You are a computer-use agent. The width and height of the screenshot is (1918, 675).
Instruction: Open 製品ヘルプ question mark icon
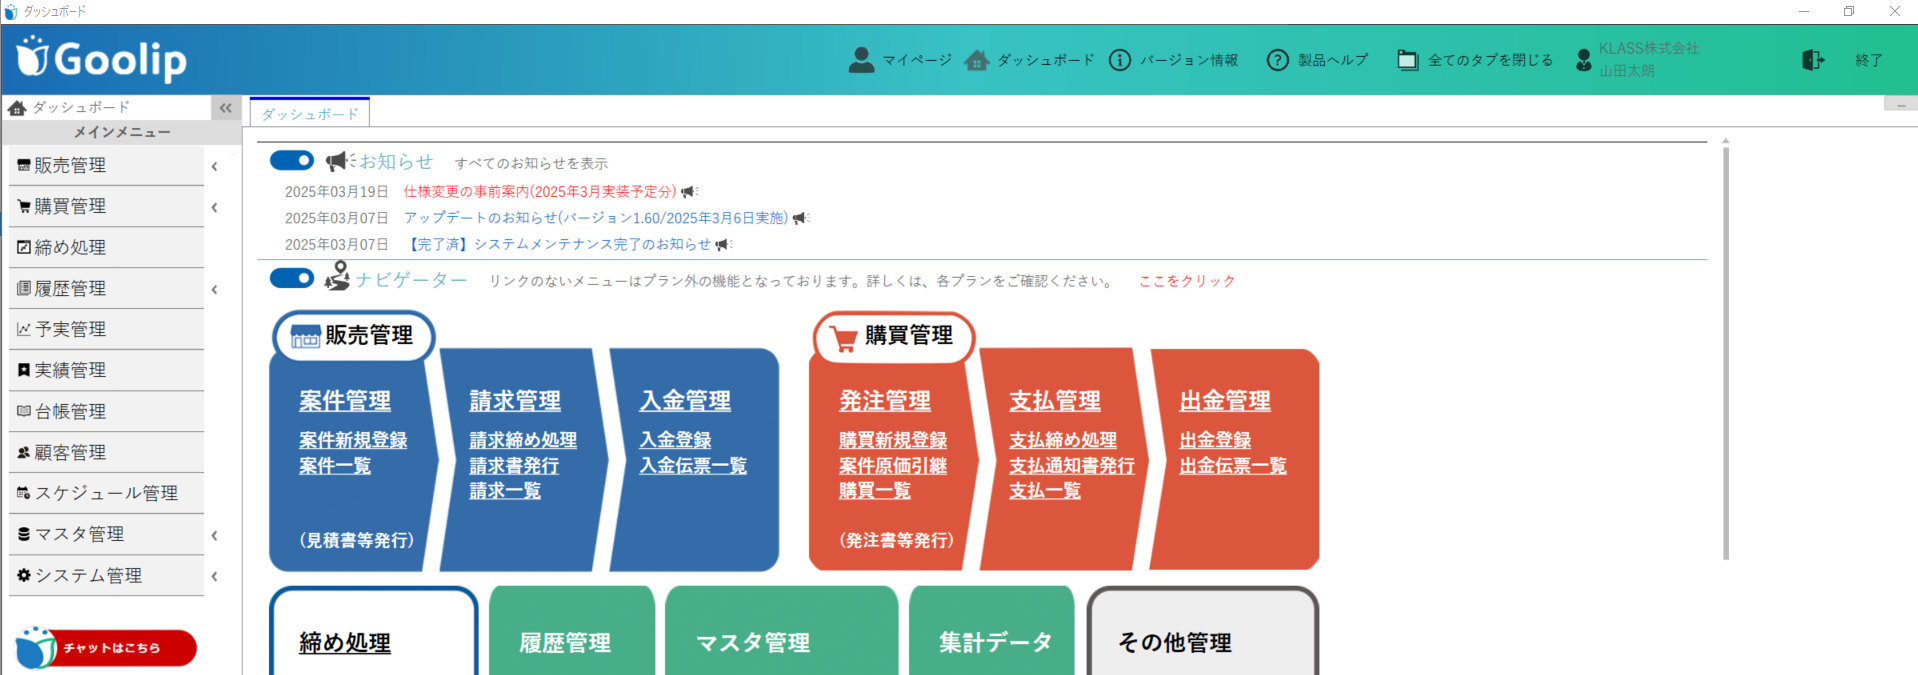1277,60
